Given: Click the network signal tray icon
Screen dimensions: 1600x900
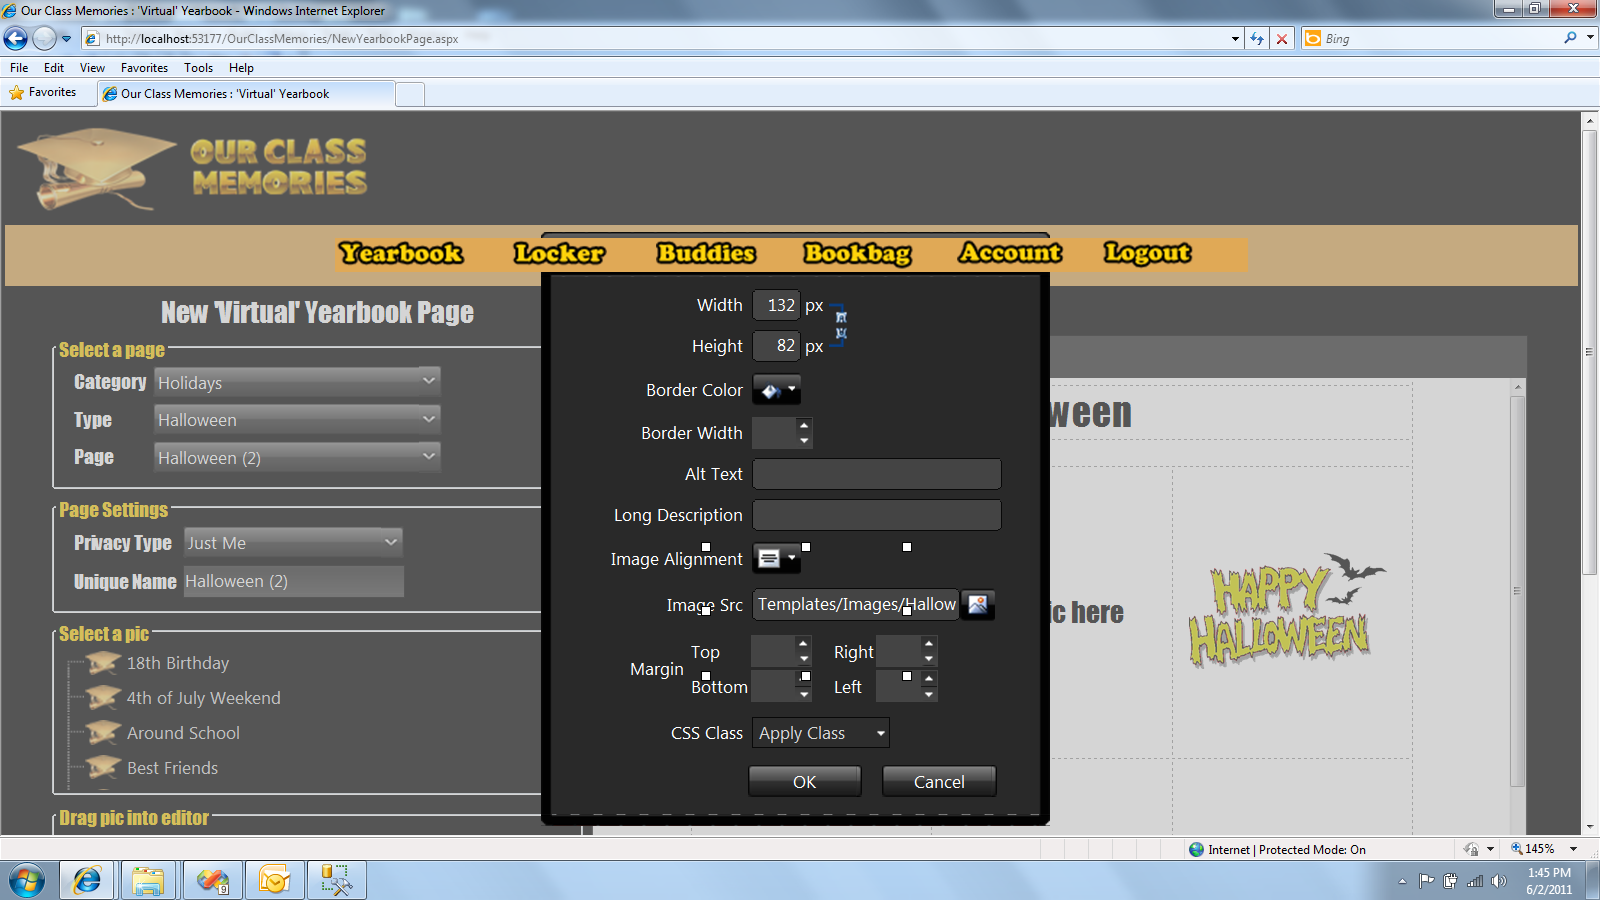Looking at the screenshot, I should [x=1475, y=881].
